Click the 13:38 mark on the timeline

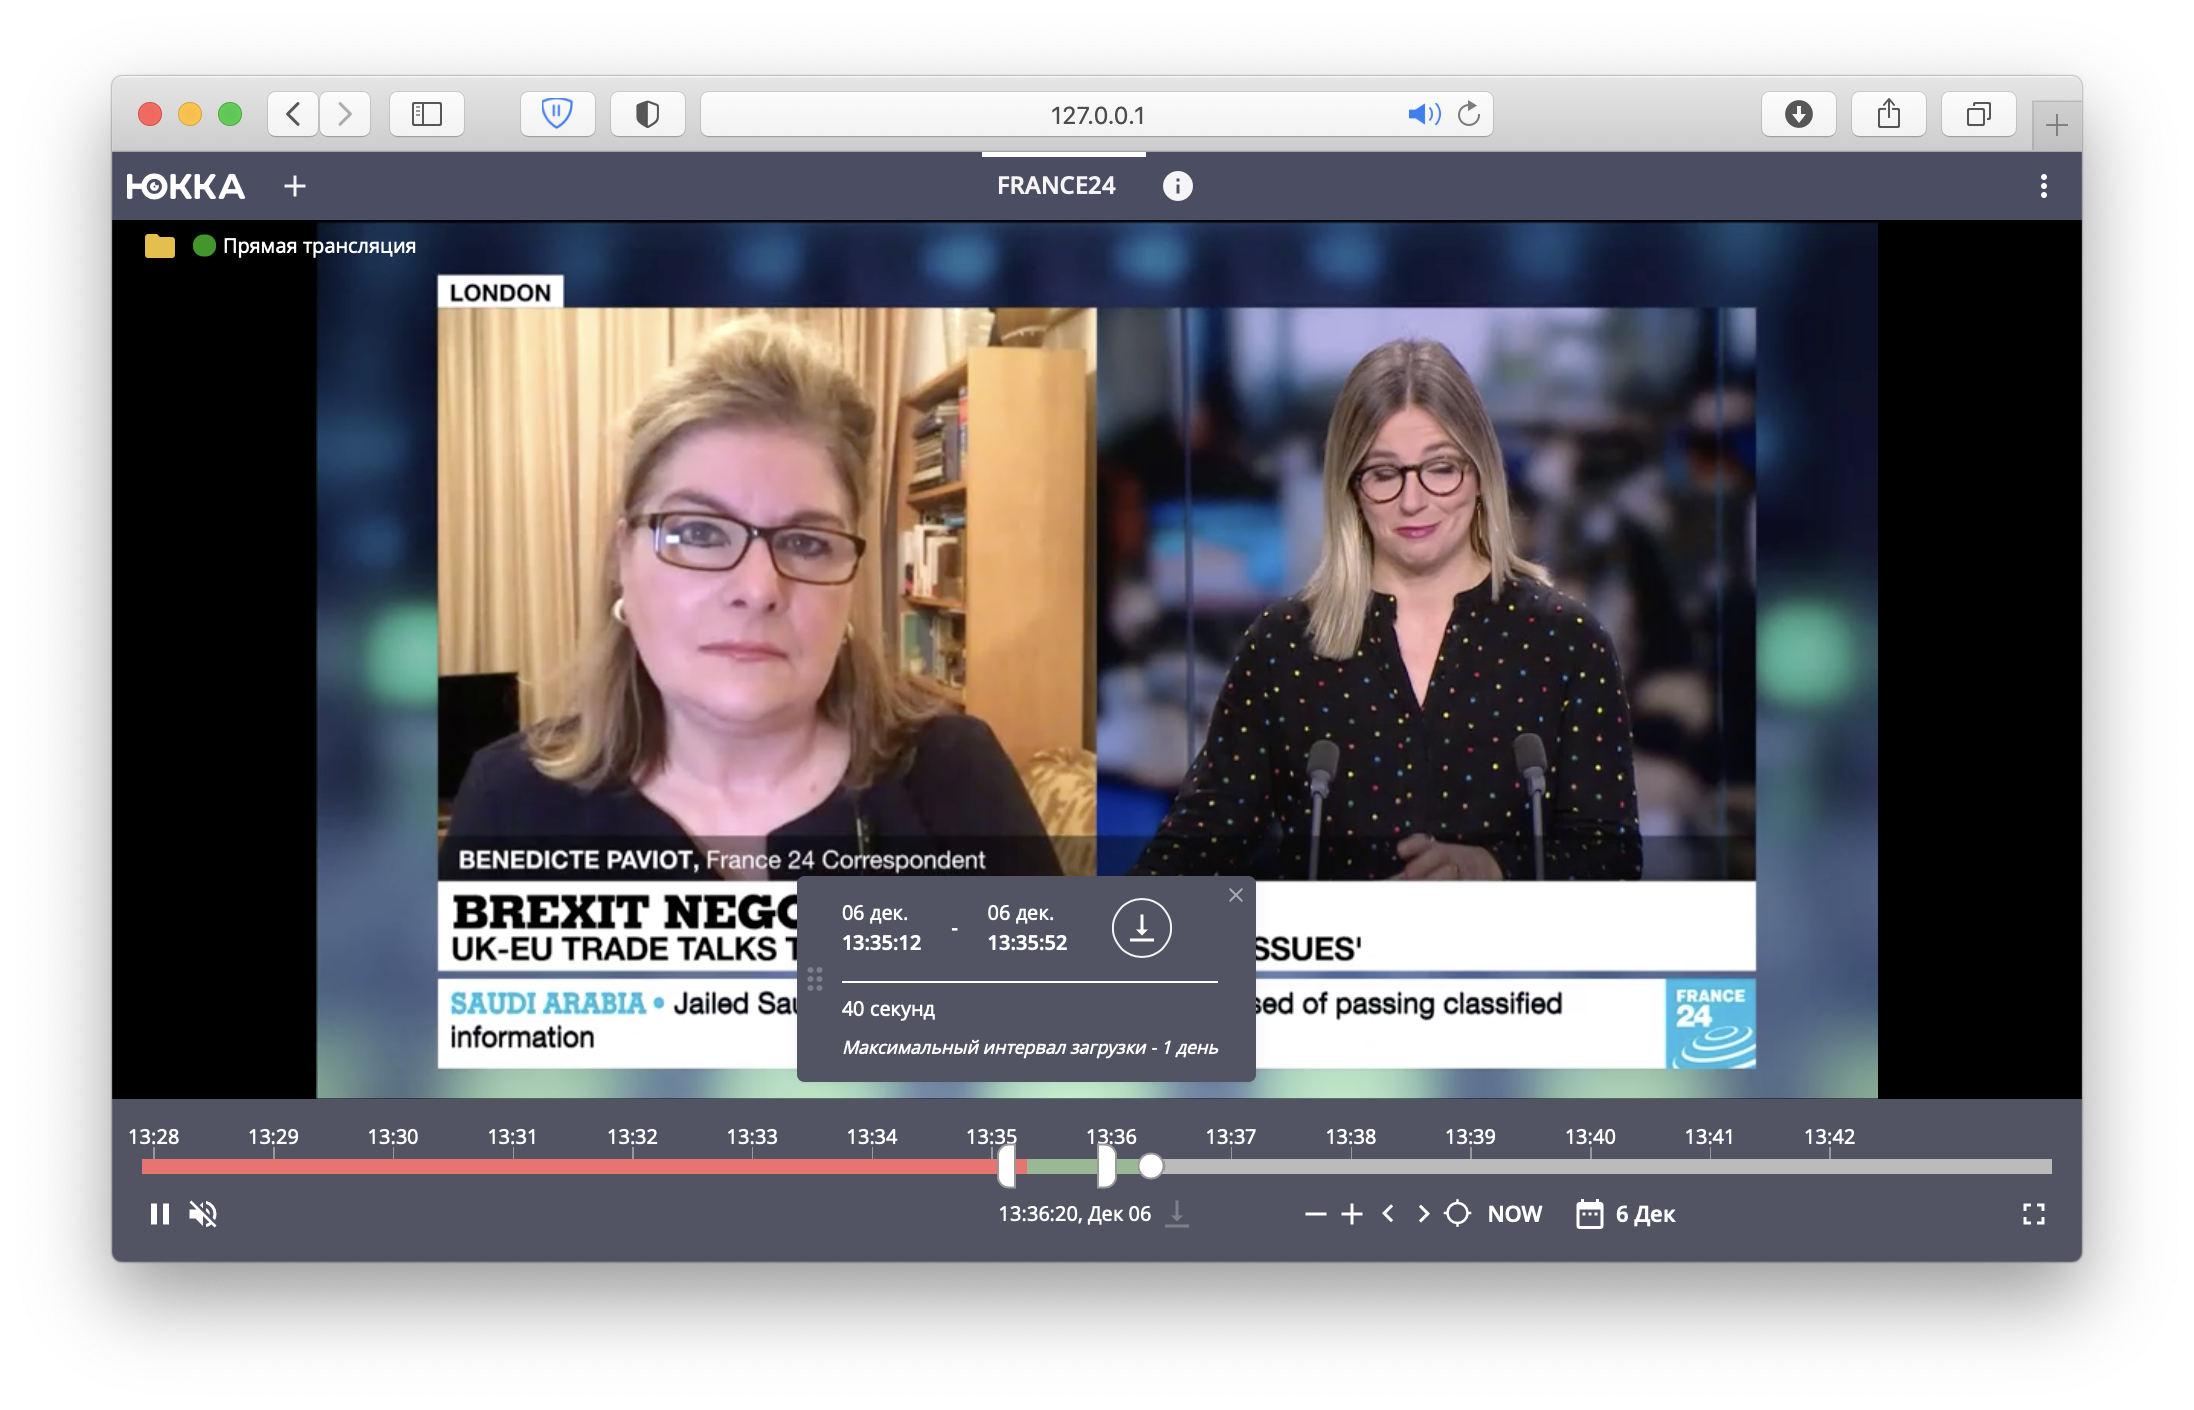pyautogui.click(x=1351, y=1137)
